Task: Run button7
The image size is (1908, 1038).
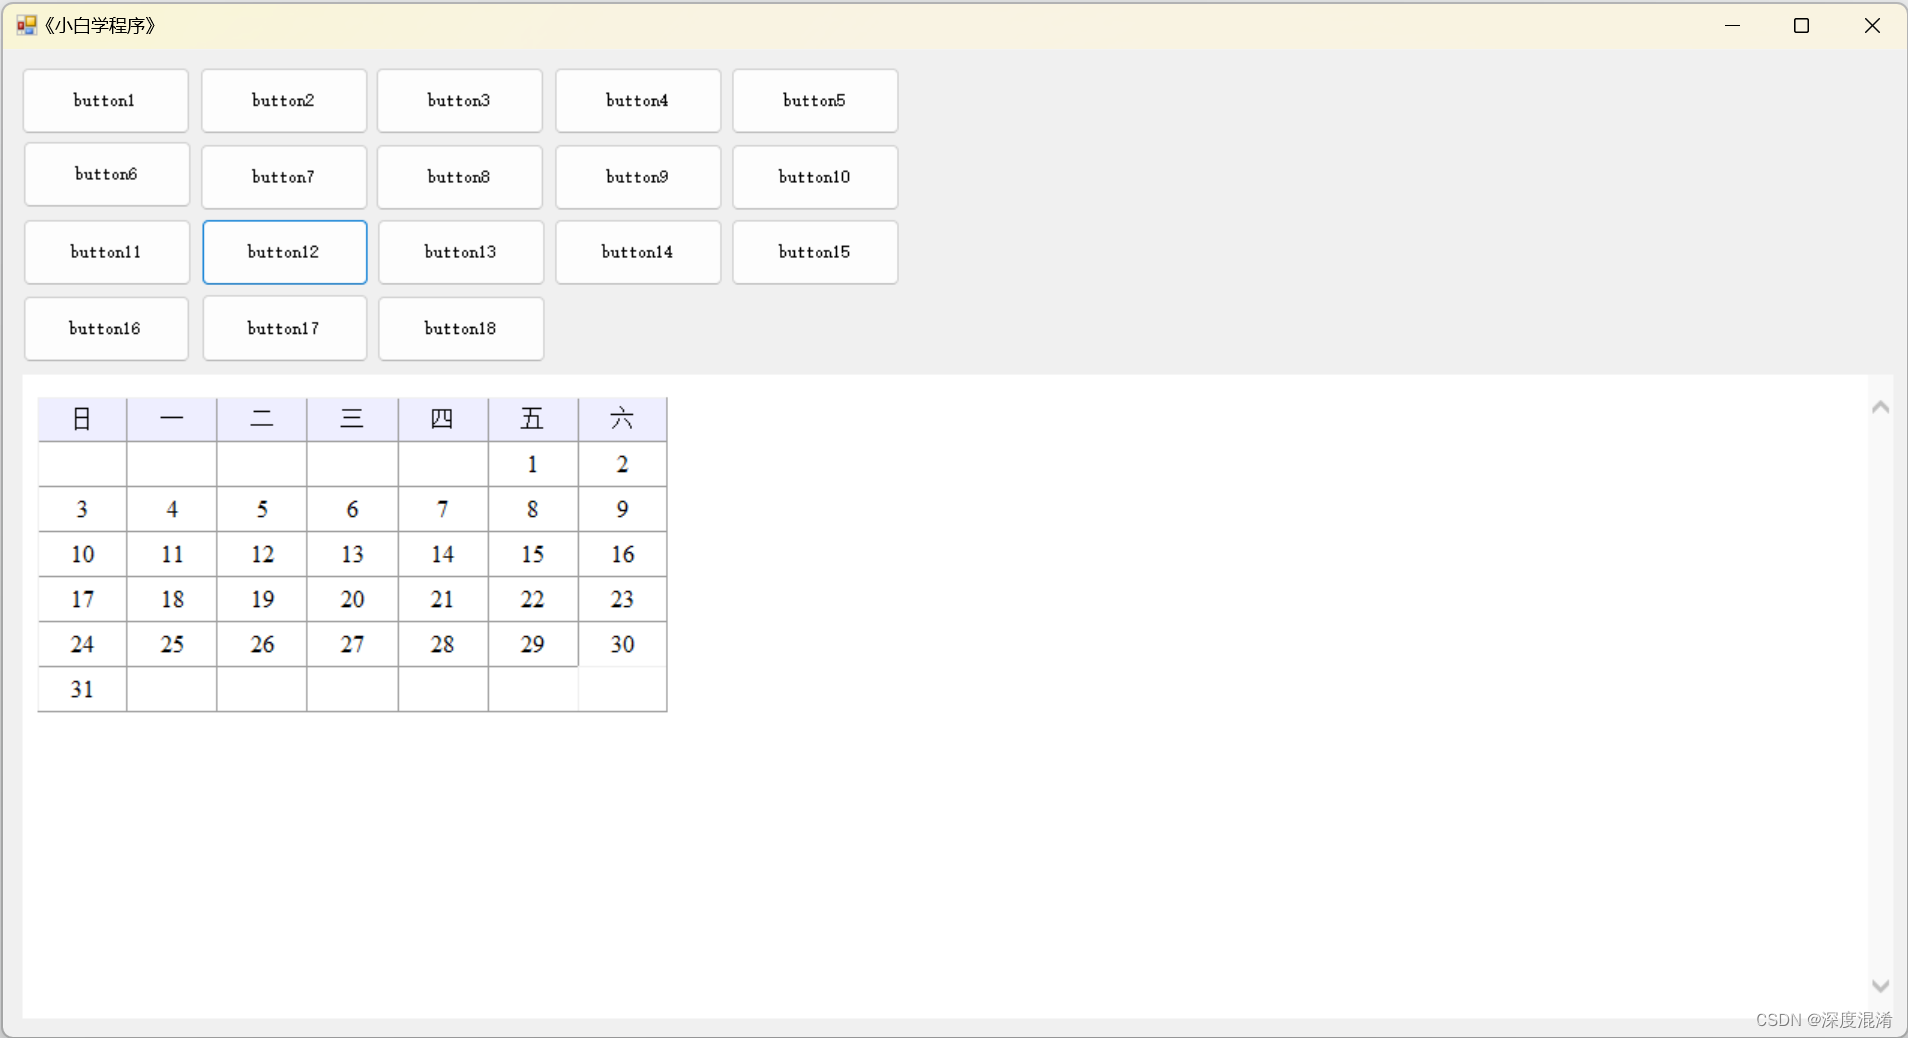Action: [284, 177]
